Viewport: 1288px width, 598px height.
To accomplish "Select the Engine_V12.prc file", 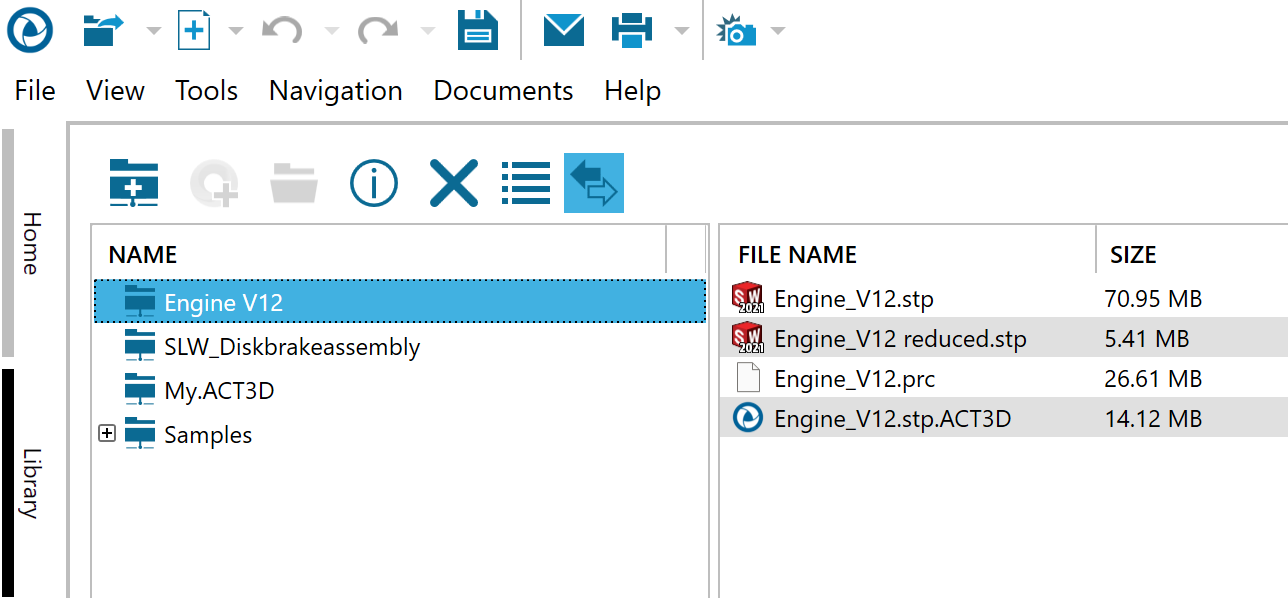I will click(854, 379).
